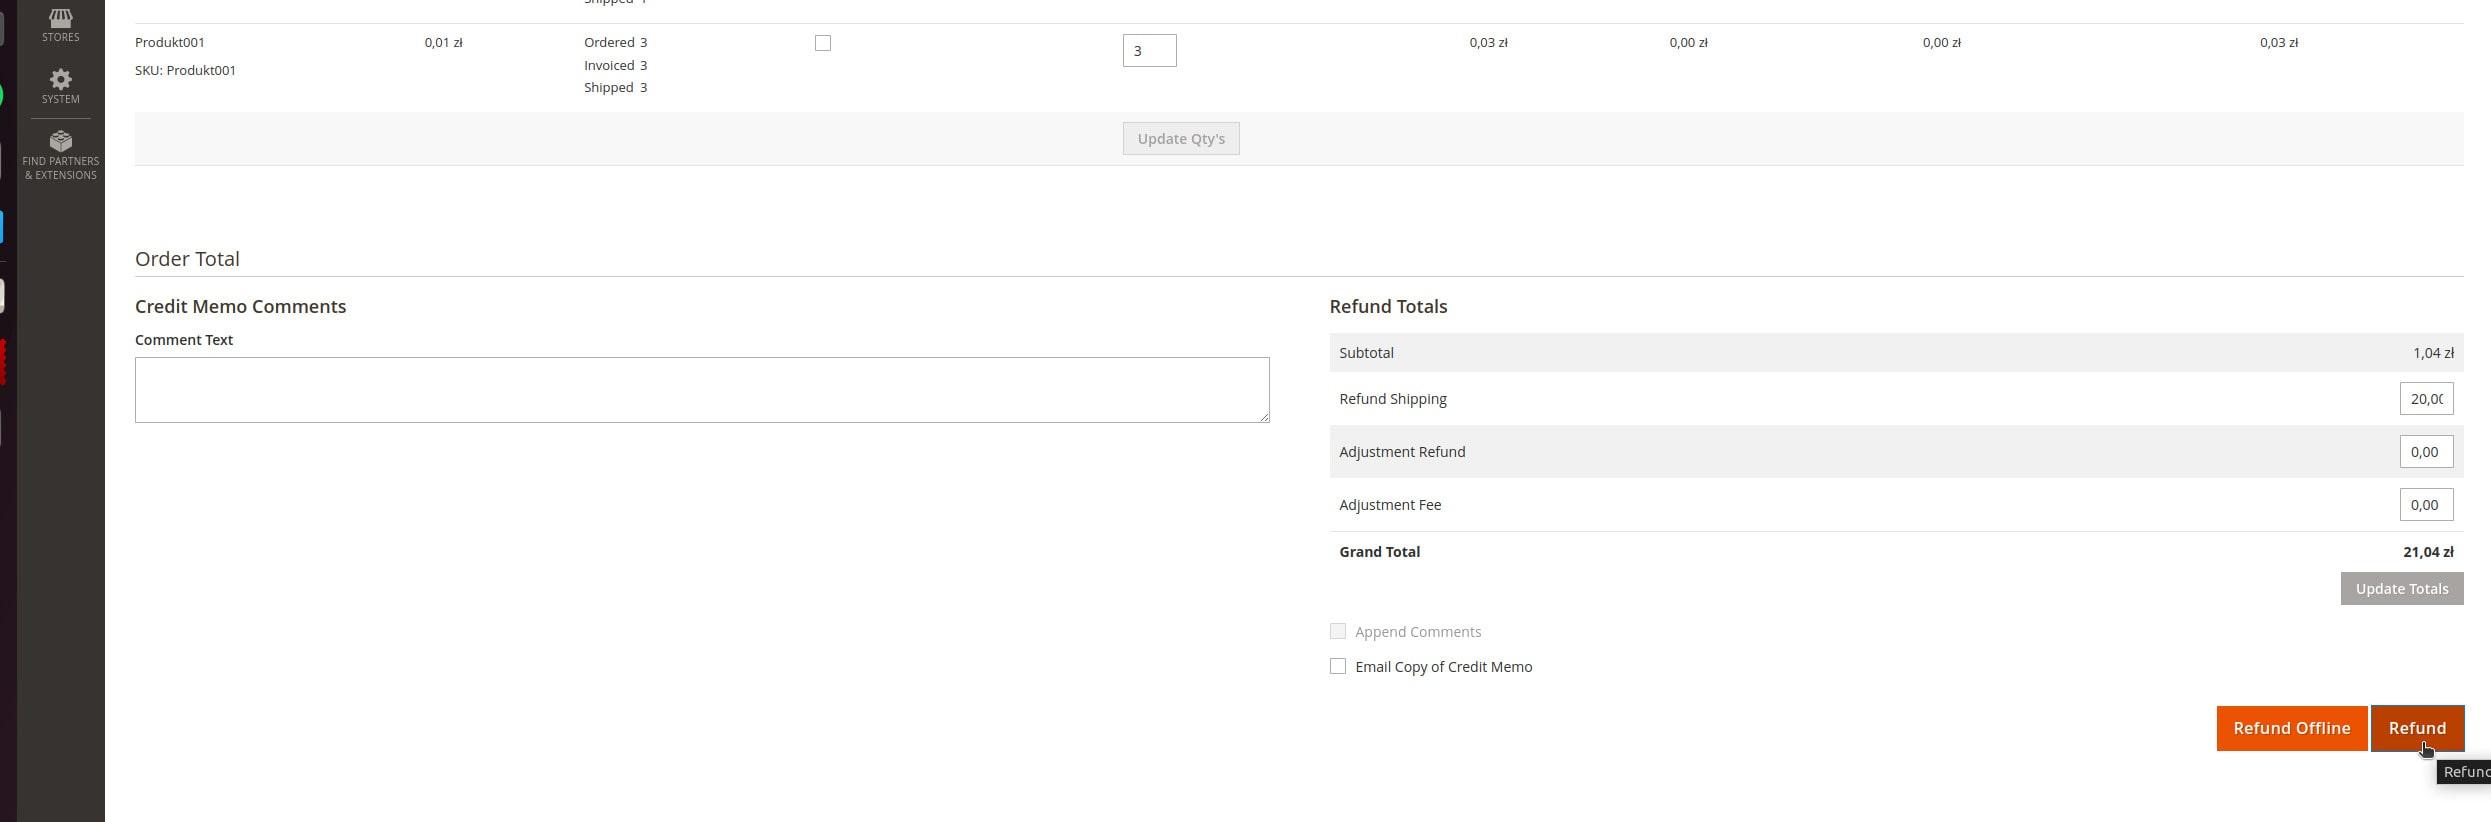This screenshot has height=822, width=2491.
Task: Grab the Comment Text resize handle
Action: [x=1264, y=417]
